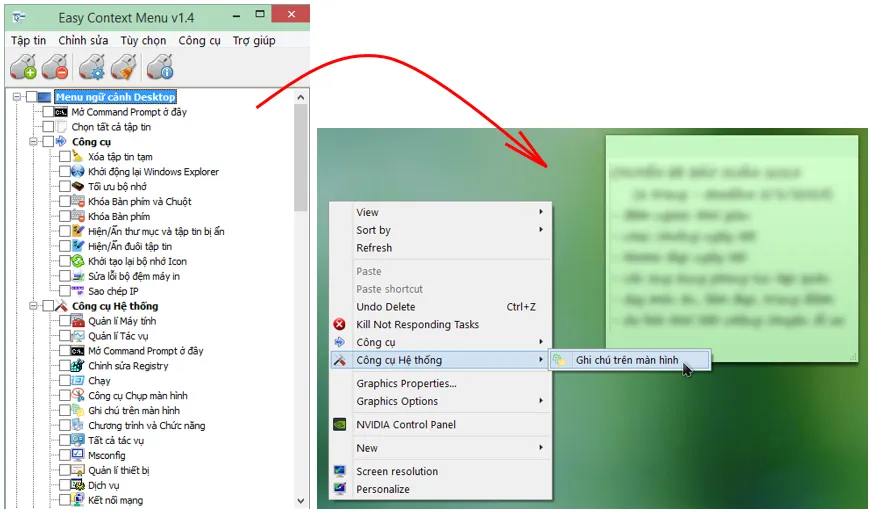Click the Chương trình và Chức năng icon

click(78, 426)
